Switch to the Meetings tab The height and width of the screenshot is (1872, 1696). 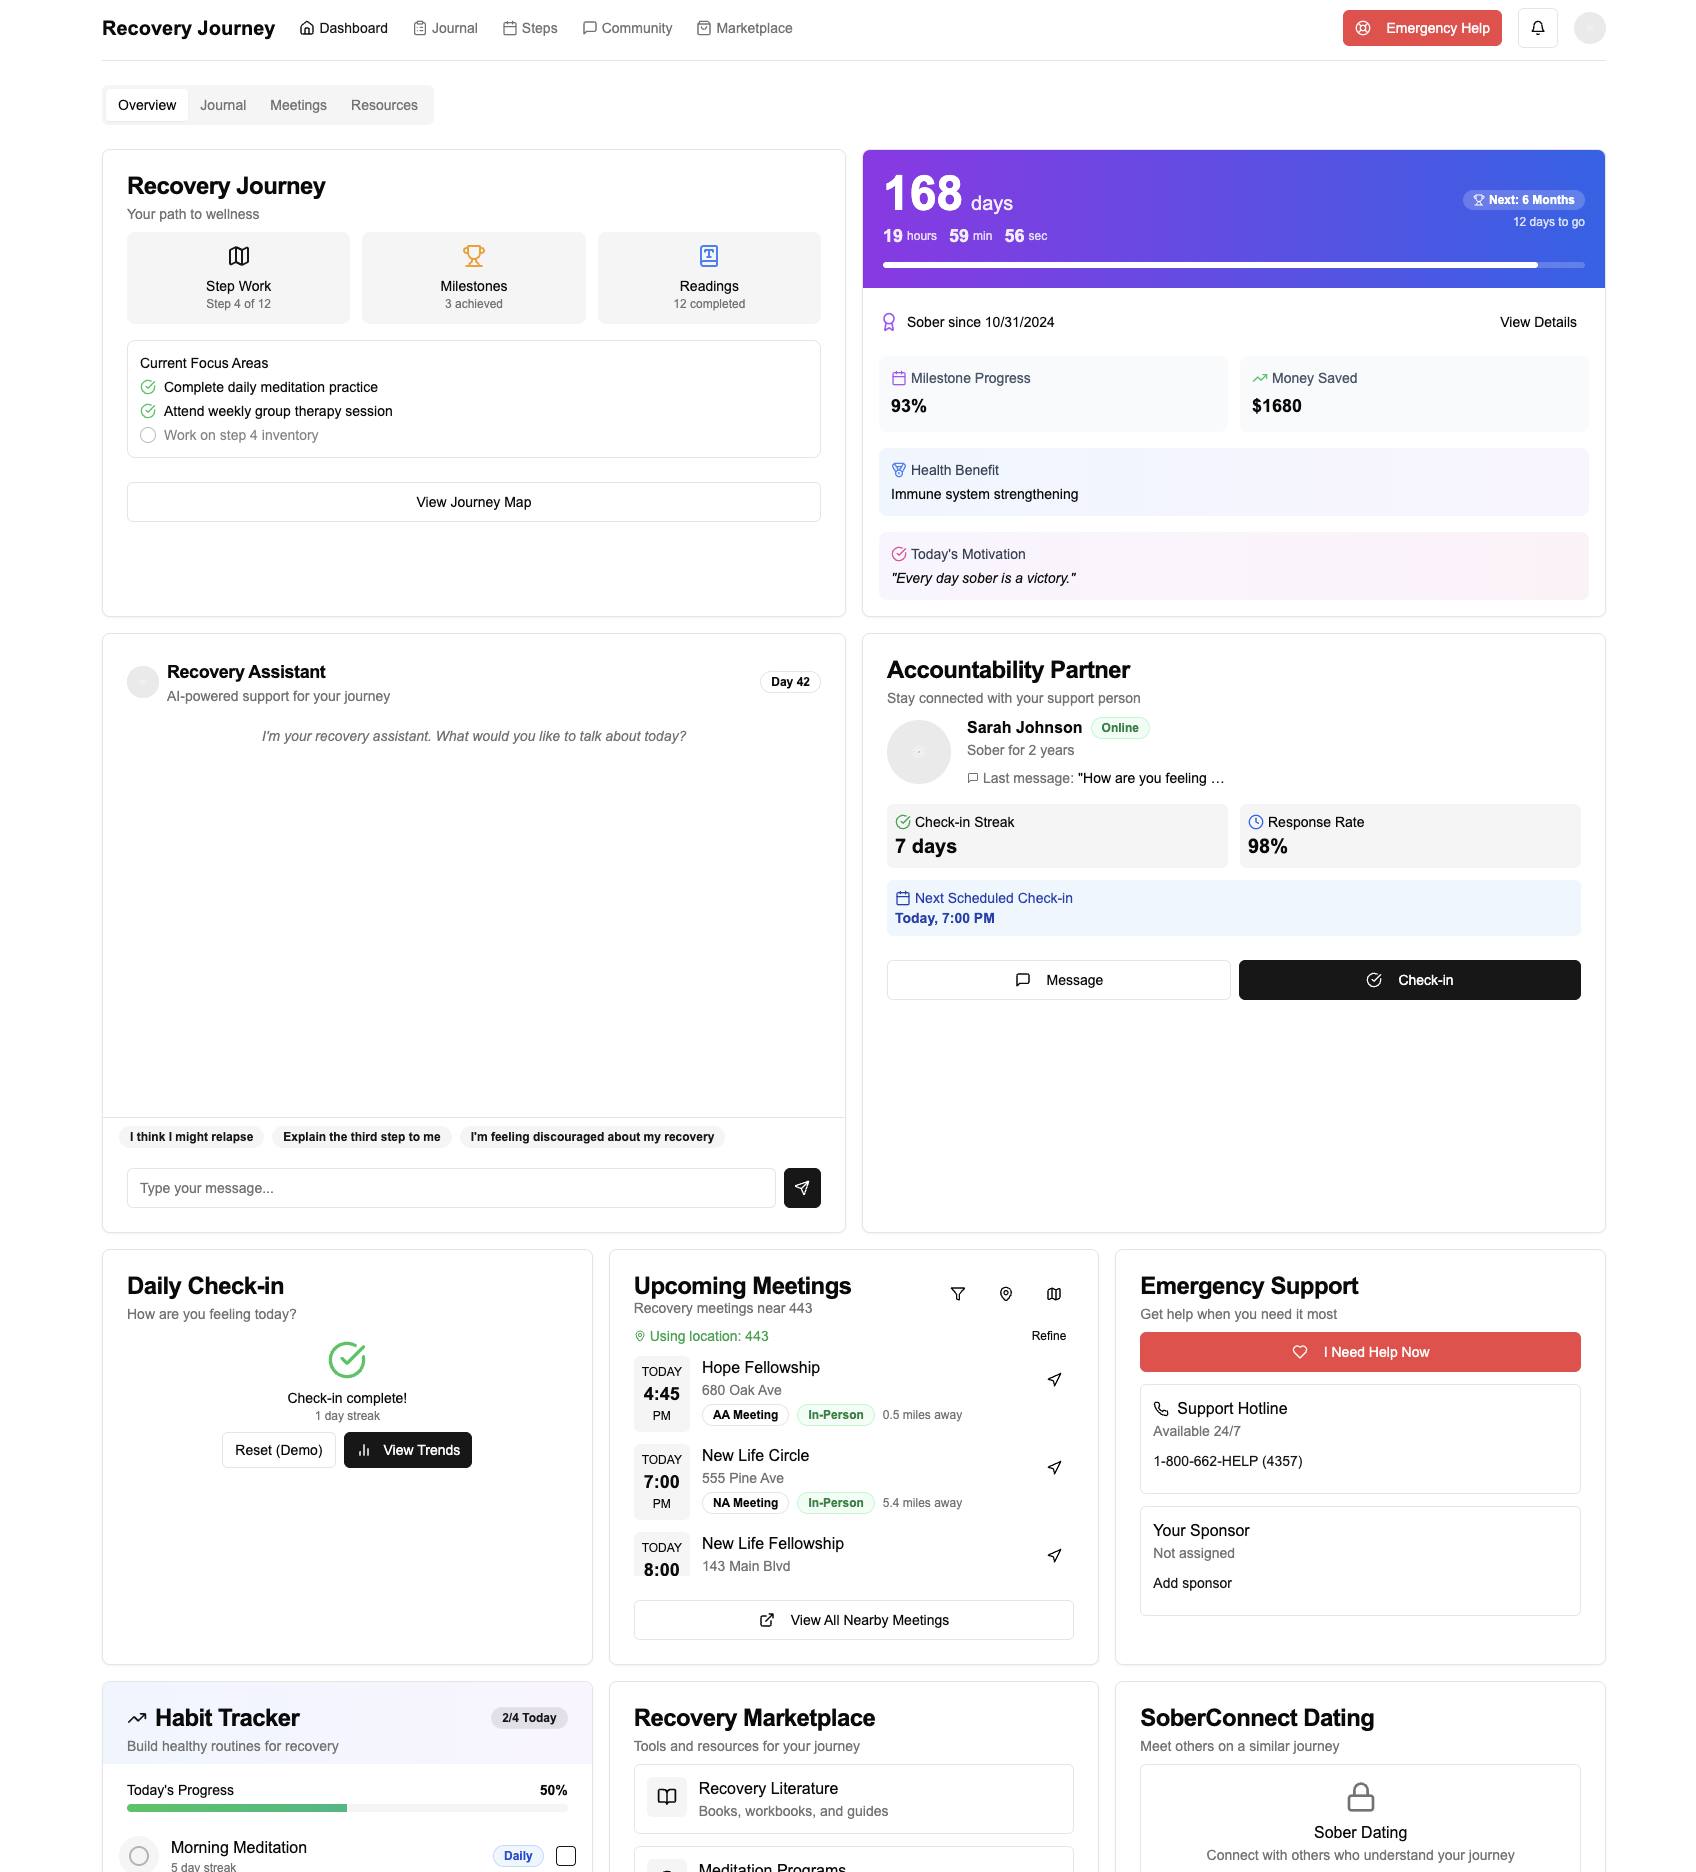pos(297,105)
